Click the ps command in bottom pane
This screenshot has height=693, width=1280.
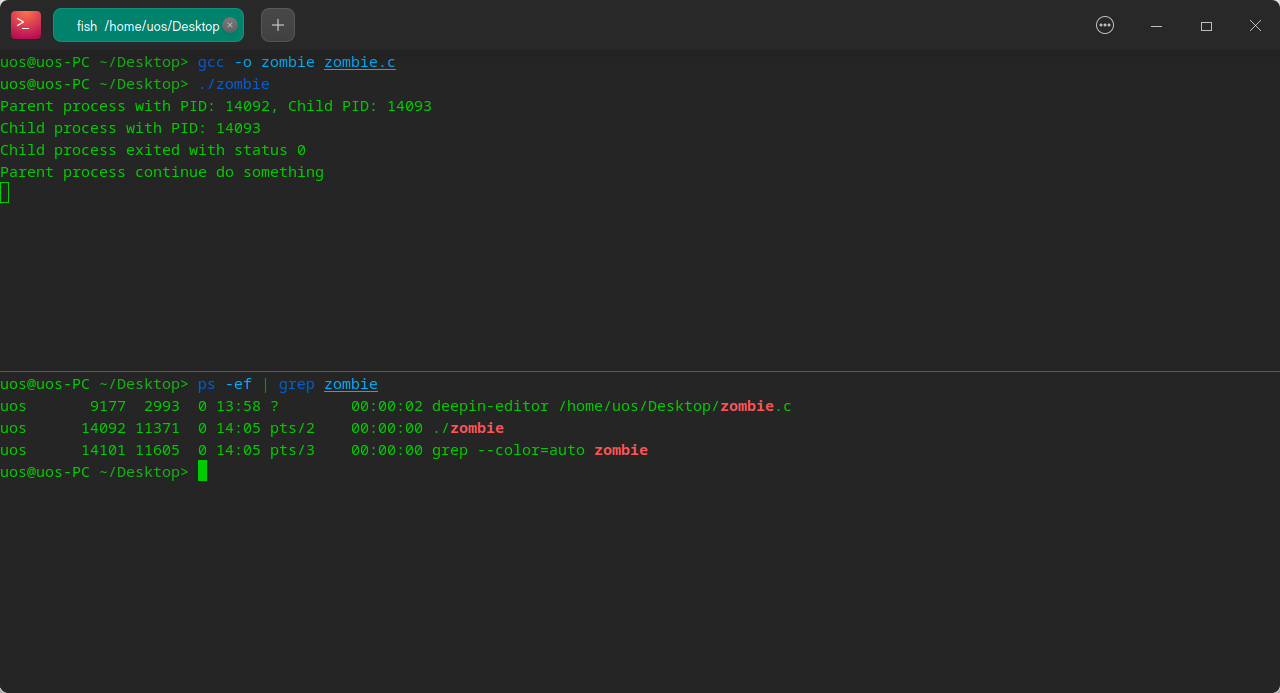click(x=206, y=384)
